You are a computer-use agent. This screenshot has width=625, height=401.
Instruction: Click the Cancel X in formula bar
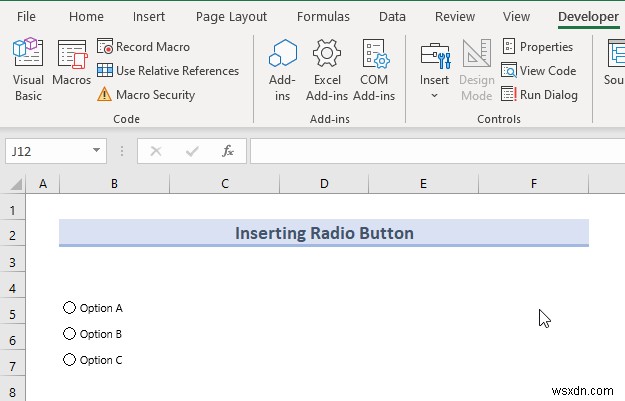tap(156, 151)
